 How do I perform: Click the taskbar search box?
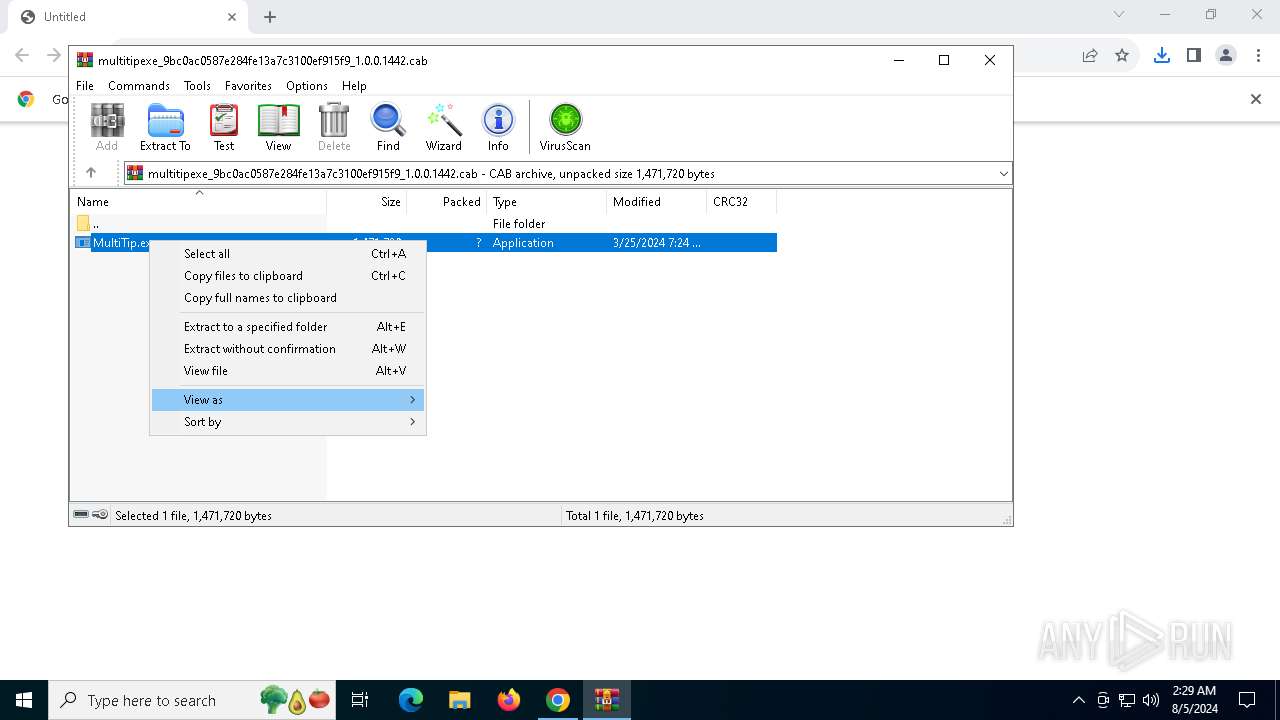tap(193, 700)
